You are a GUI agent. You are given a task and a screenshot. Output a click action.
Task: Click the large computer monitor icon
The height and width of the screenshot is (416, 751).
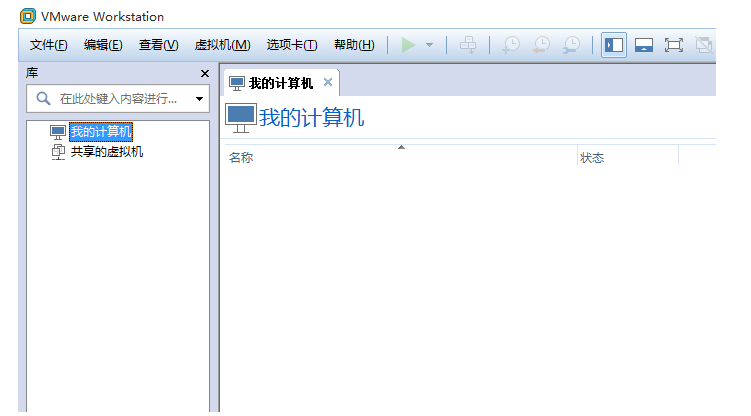tap(241, 118)
